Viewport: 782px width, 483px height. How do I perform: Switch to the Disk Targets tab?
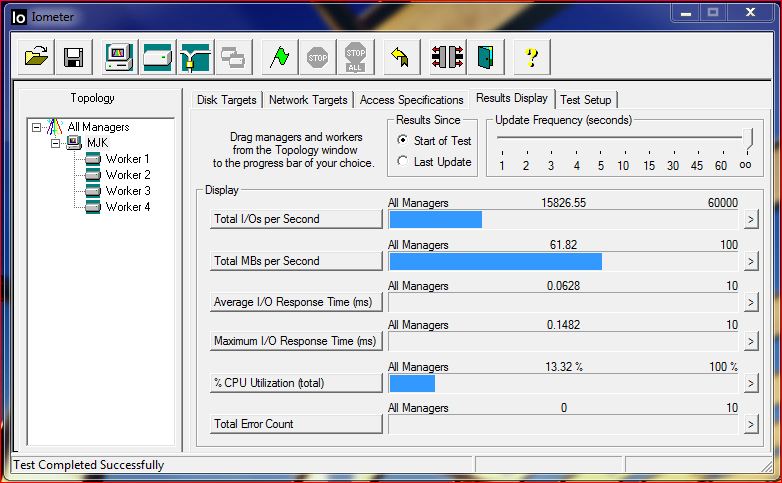[x=226, y=100]
